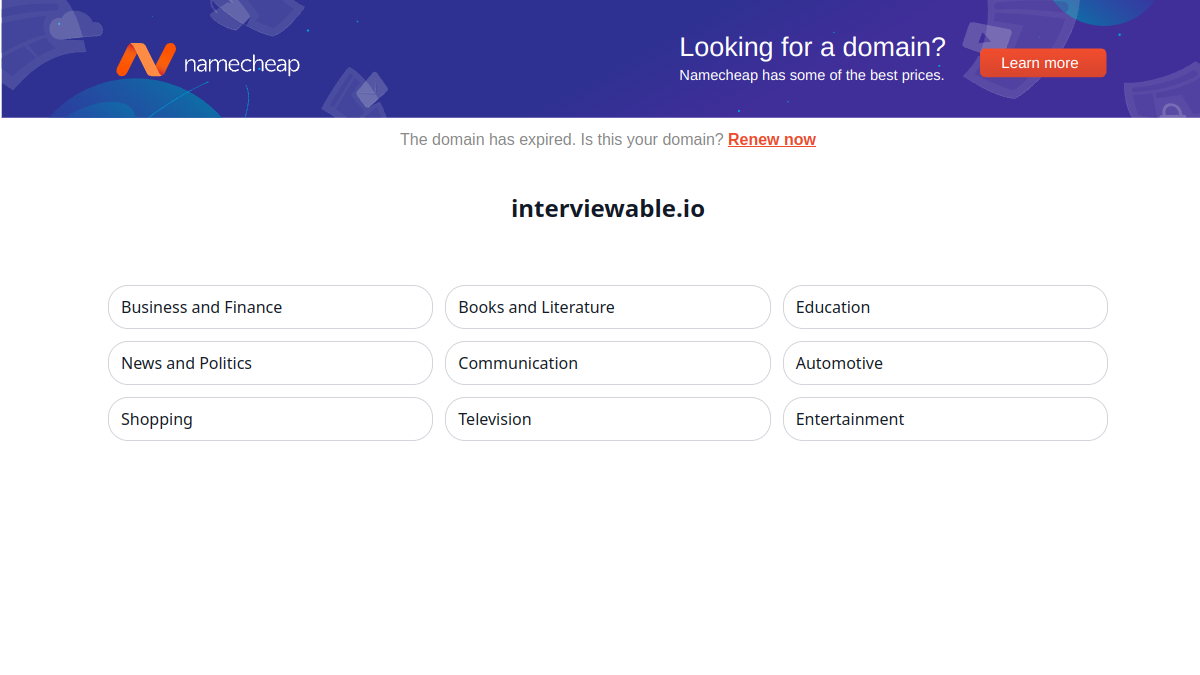Choose the Education category
Image resolution: width=1200 pixels, height=675 pixels.
(945, 307)
